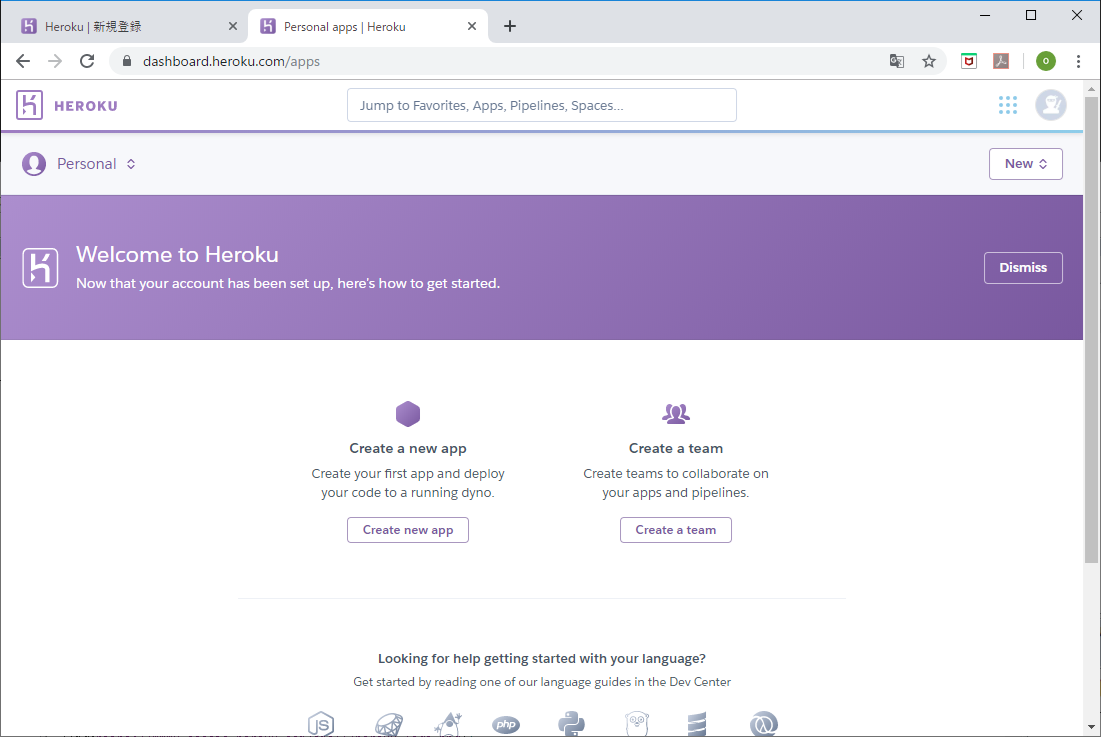Click the PDF extension icon
This screenshot has width=1101, height=737.
(1001, 61)
